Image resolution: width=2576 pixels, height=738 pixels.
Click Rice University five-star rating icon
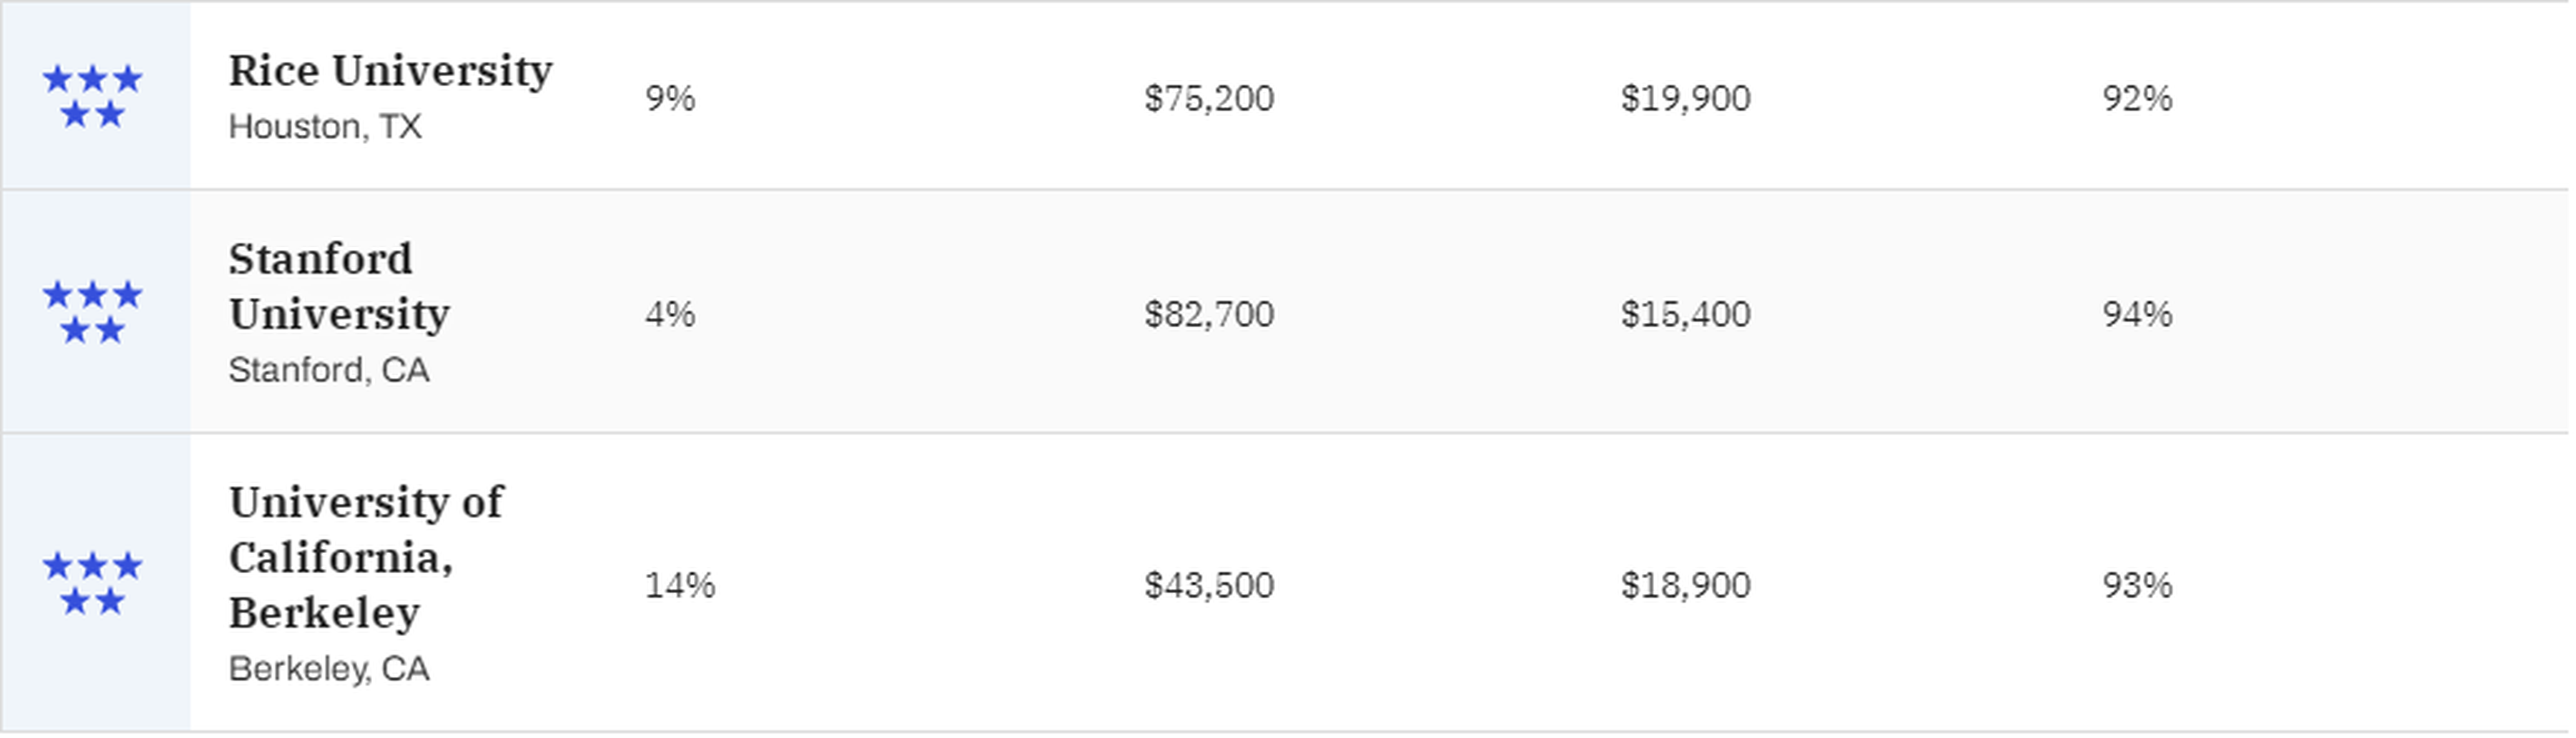[x=93, y=97]
